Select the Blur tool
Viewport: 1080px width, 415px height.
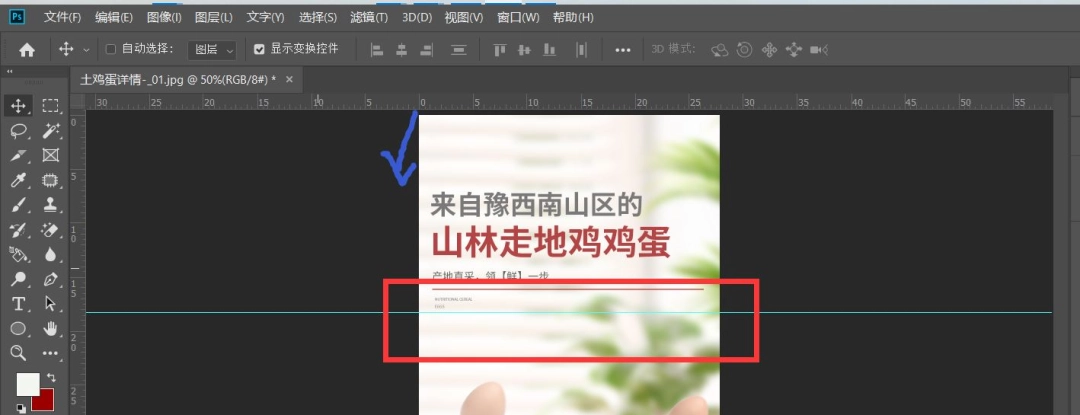click(50, 254)
